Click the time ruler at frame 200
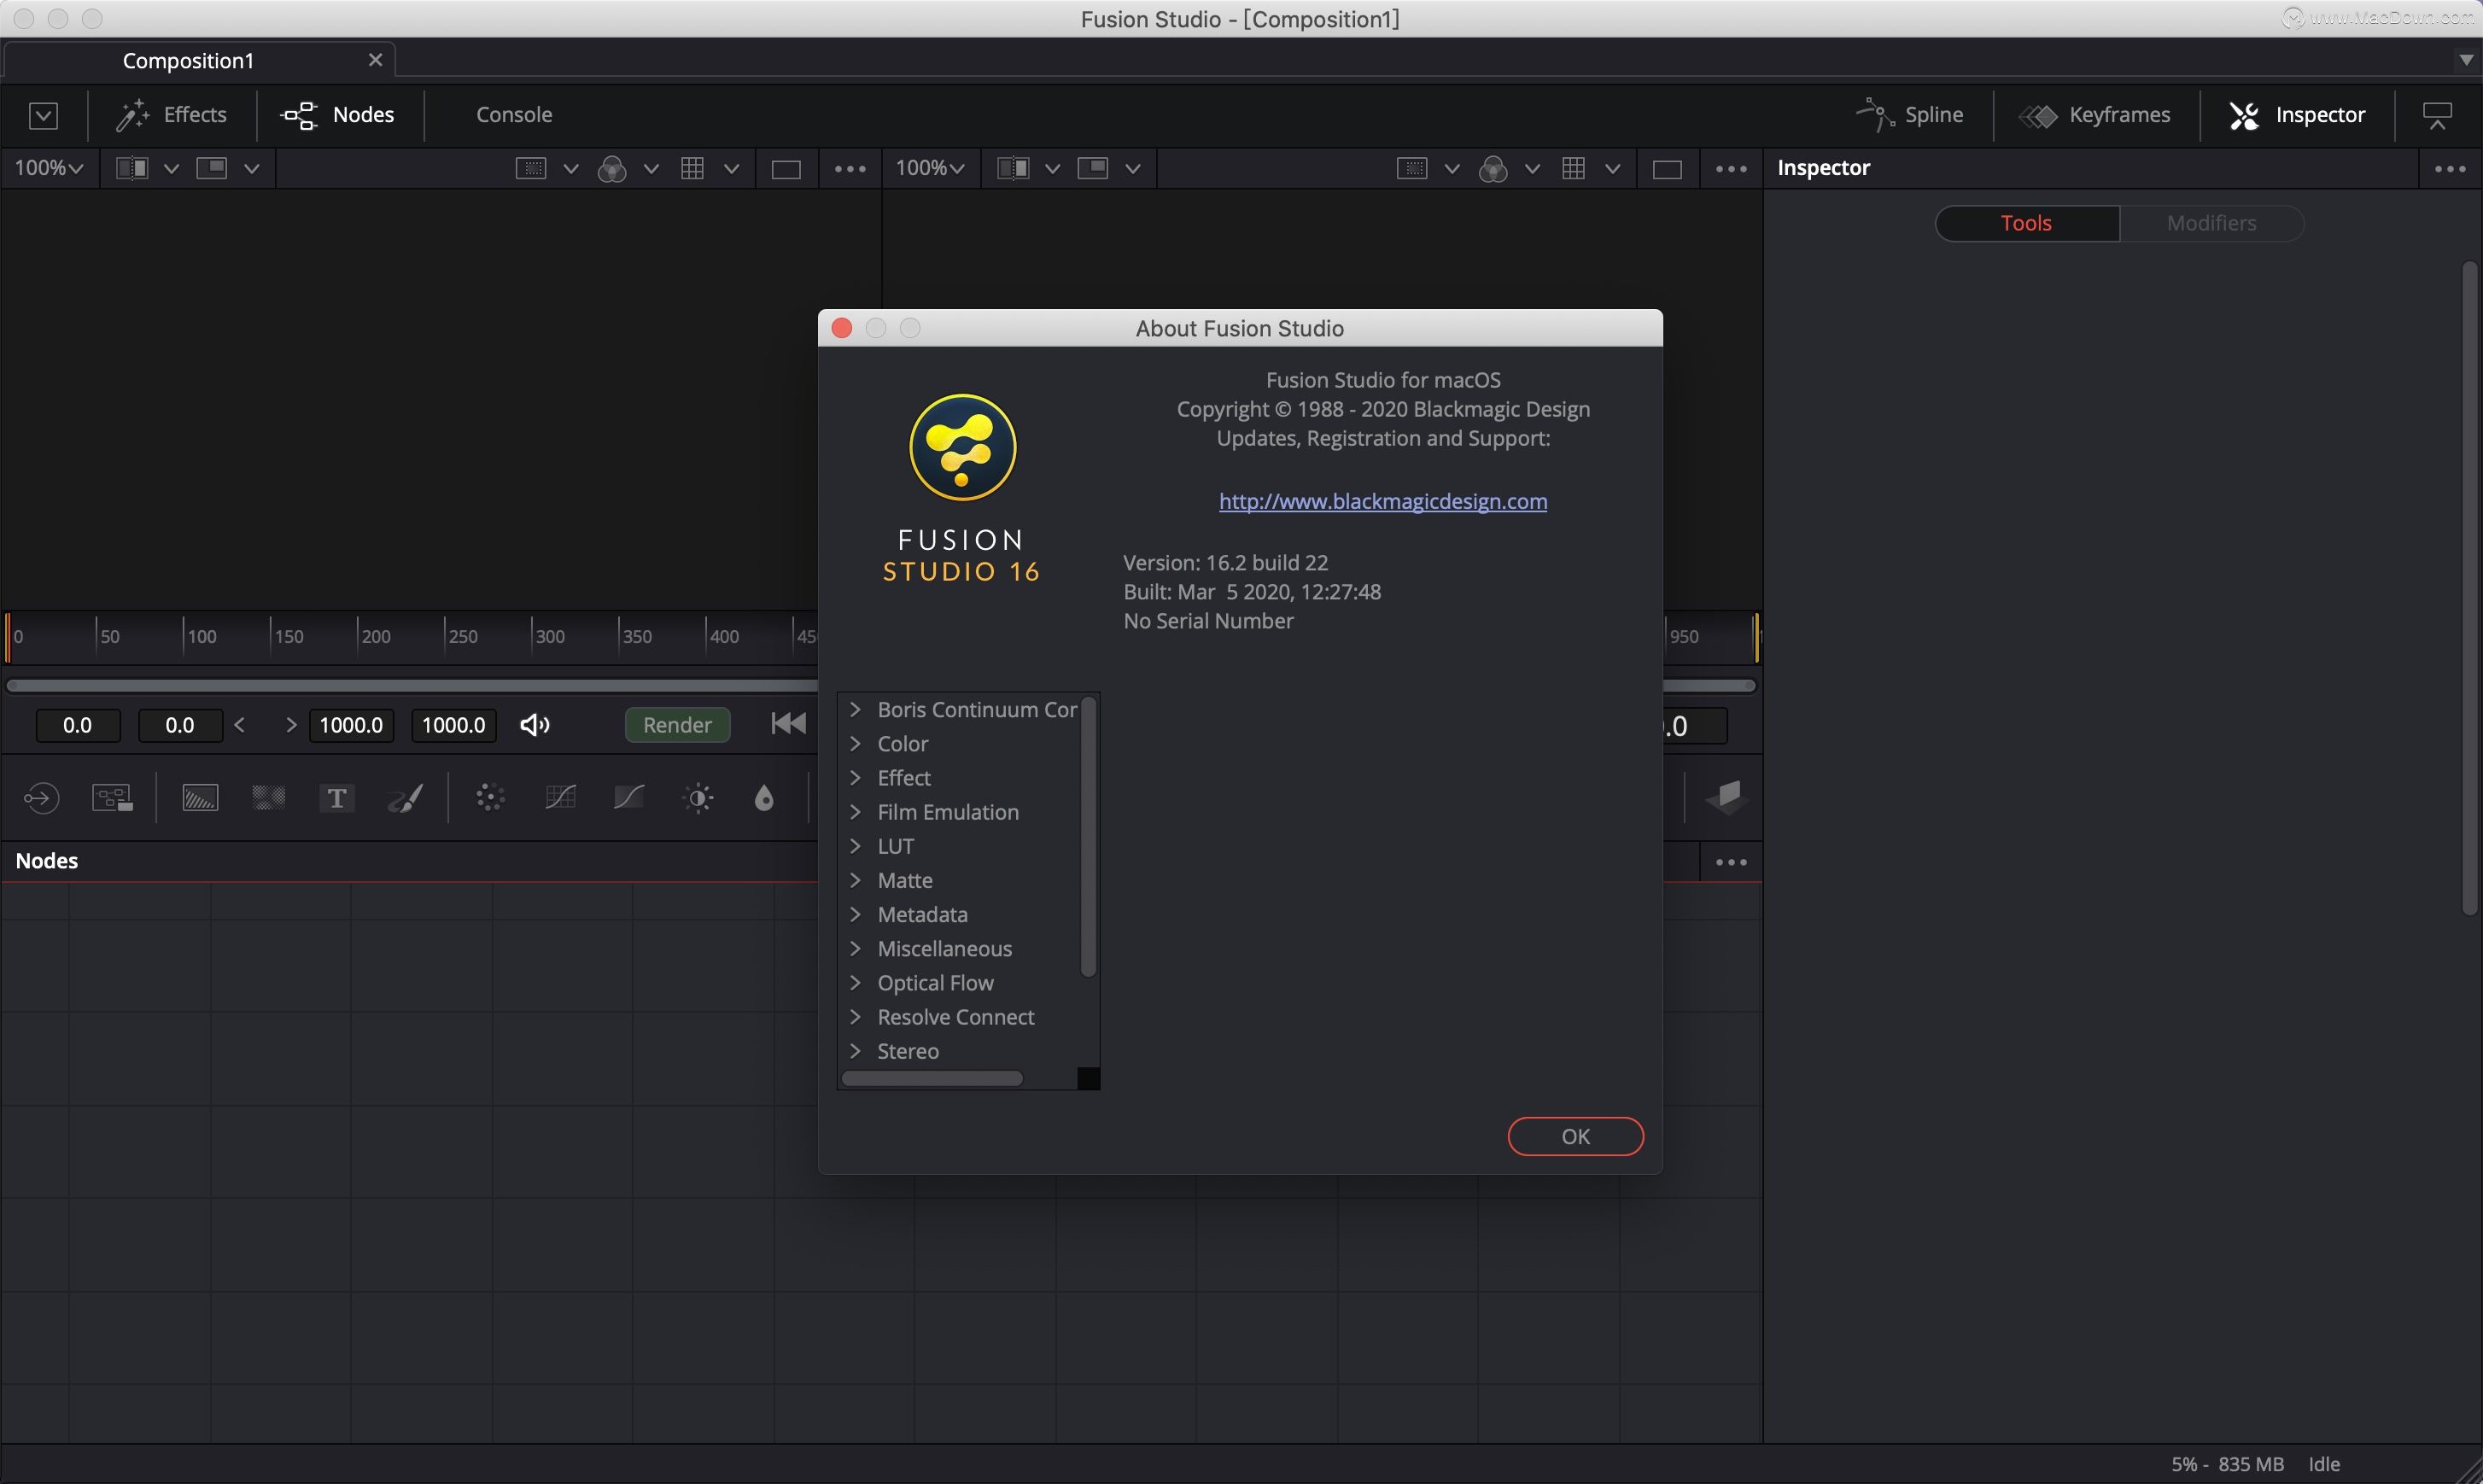 click(359, 636)
